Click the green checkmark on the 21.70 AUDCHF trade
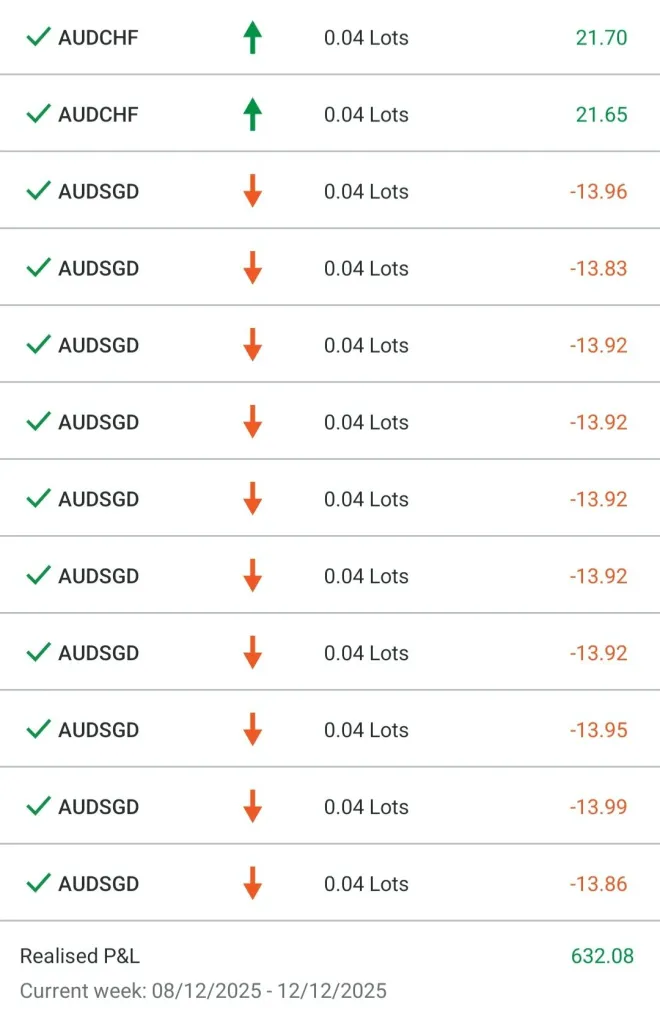Screen dimensions: 660x1023 [38, 38]
